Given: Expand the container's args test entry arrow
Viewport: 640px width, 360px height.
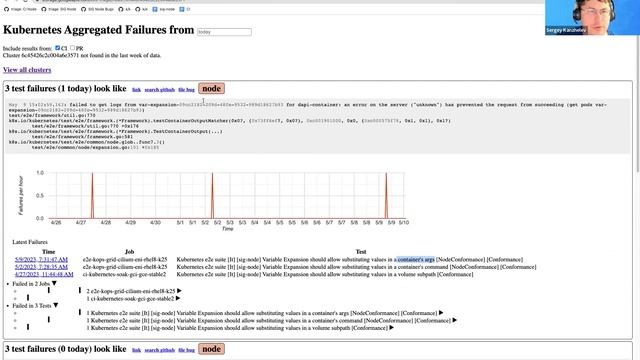Looking at the screenshot, I should [x=441, y=313].
